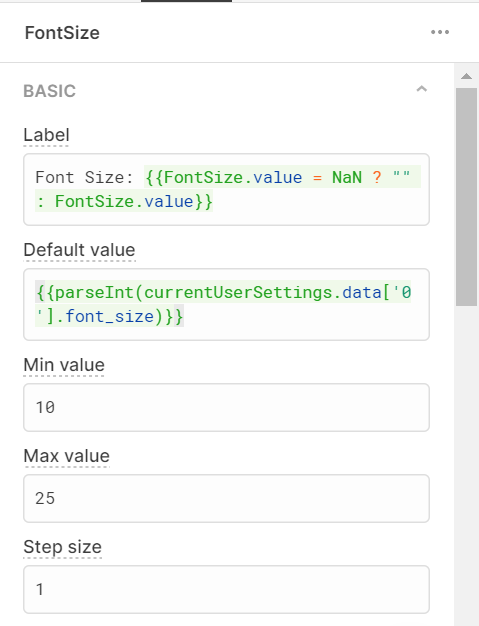Click the scrollbar up arrow

466,76
